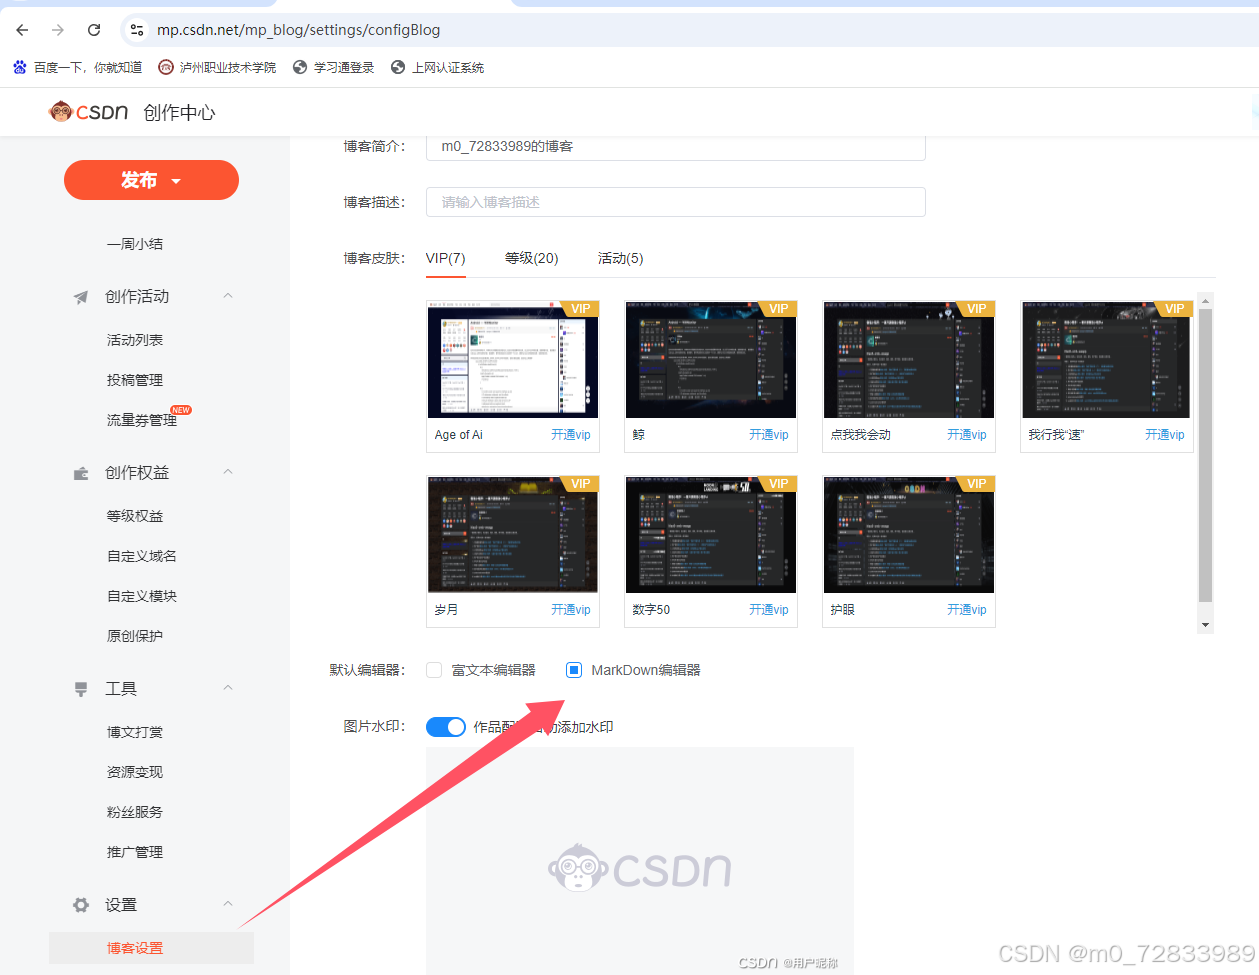
Task: Open 资源变现 in sidebar
Action: point(135,772)
